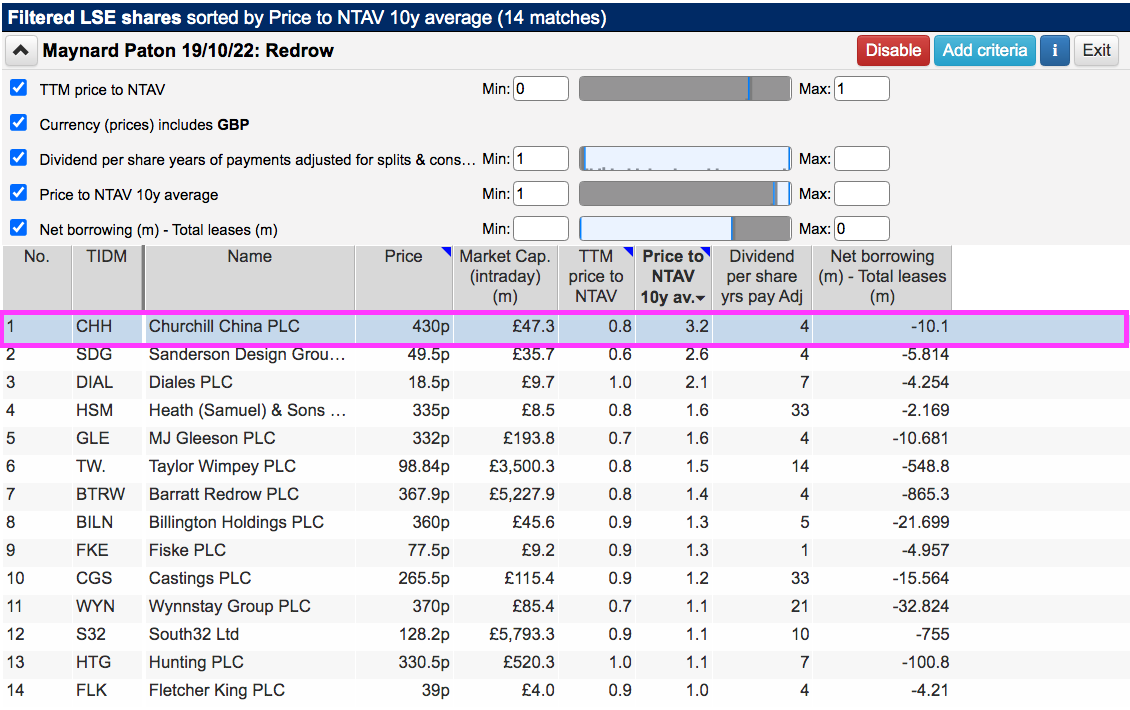The width and height of the screenshot is (1130, 710).
Task: Sort by TTM price to NTAV column header
Action: 596,278
